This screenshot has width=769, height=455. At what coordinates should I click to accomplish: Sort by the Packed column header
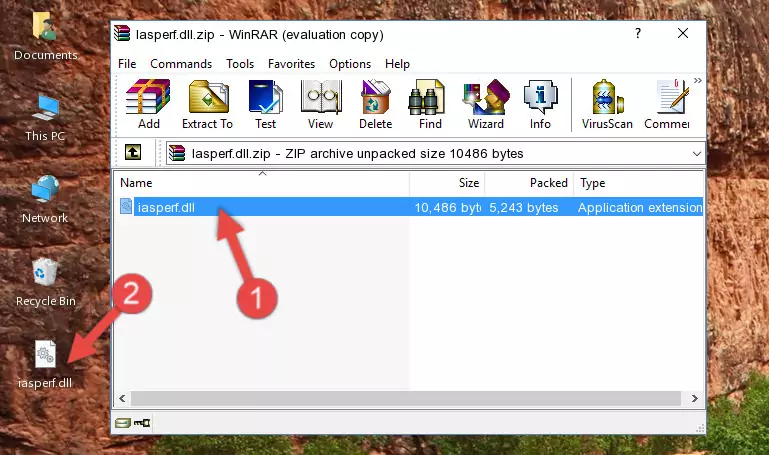(529, 183)
